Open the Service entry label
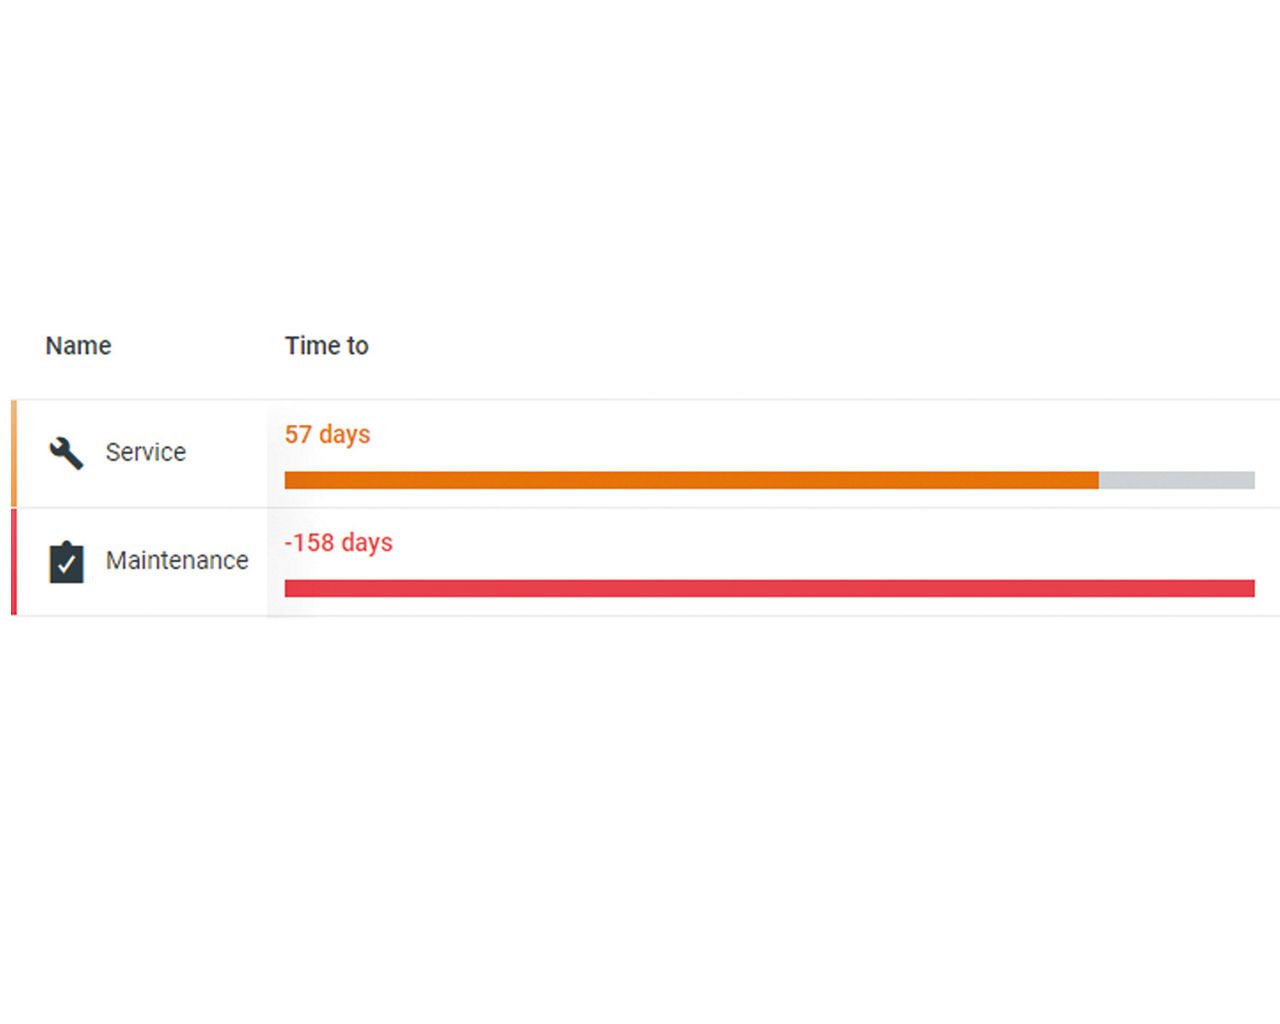This screenshot has height=1024, width=1280. point(146,453)
